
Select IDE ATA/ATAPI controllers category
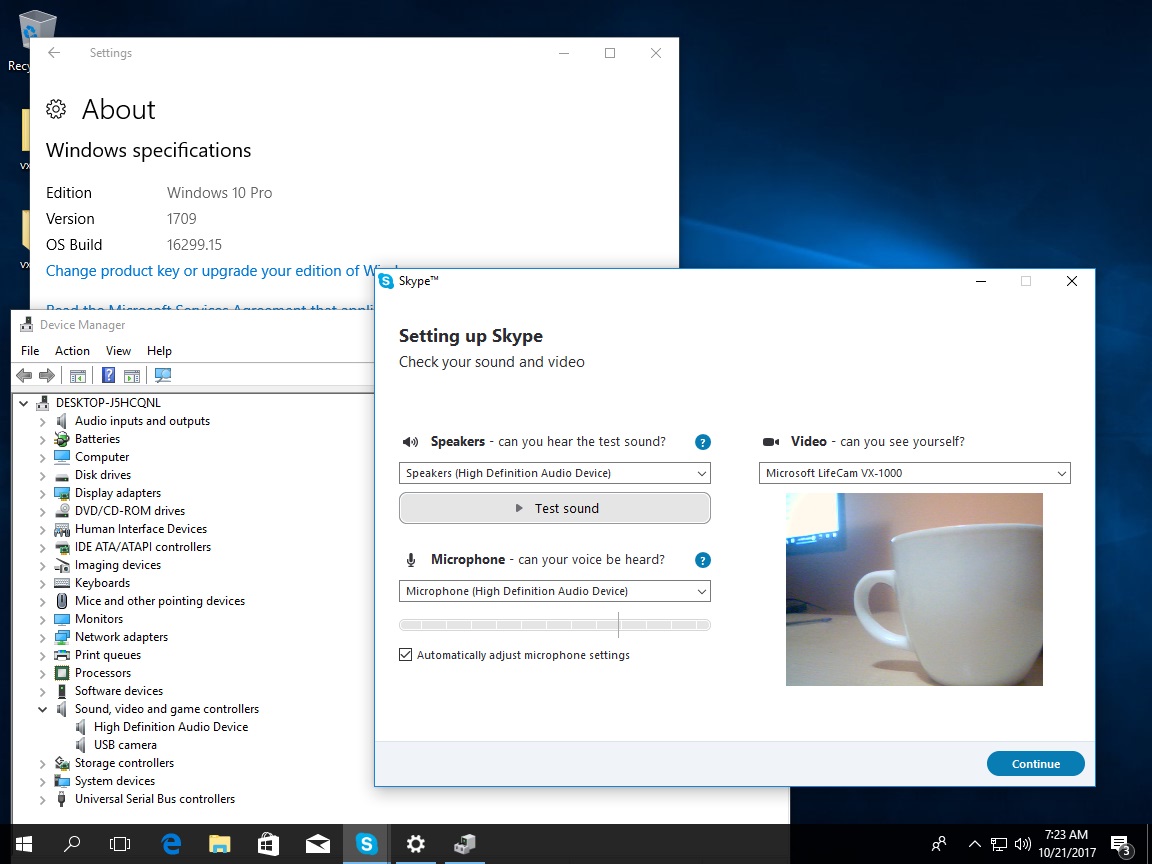pyautogui.click(x=143, y=547)
